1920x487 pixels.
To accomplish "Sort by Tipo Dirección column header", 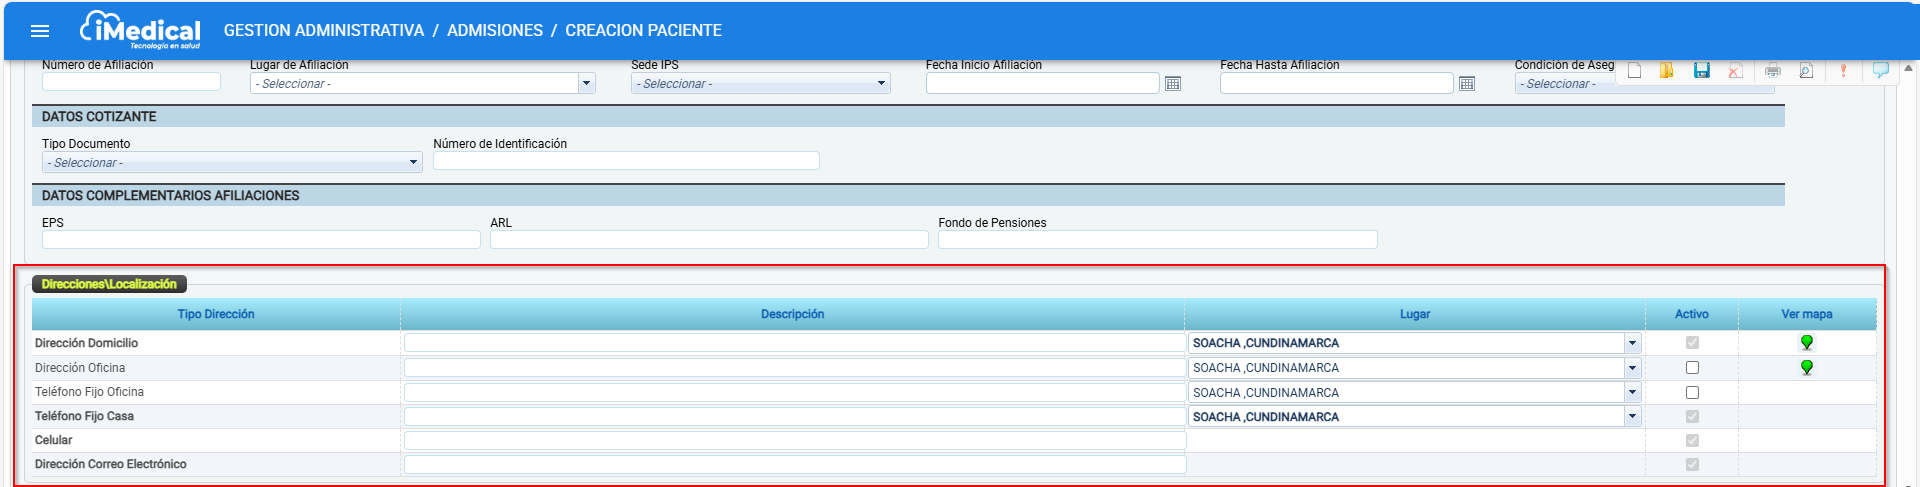I will point(216,314).
